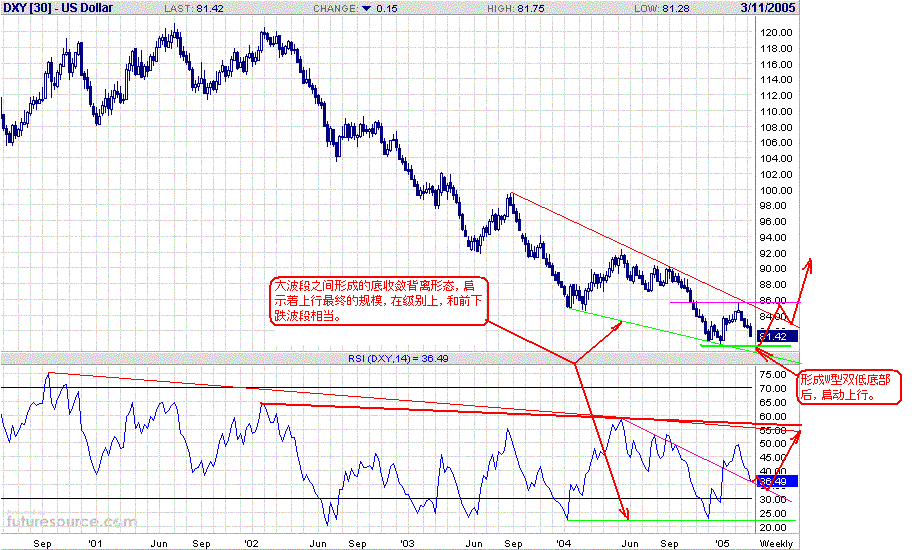The width and height of the screenshot is (916, 550).
Task: Click the blue 81.42 current price tag
Action: pos(777,336)
